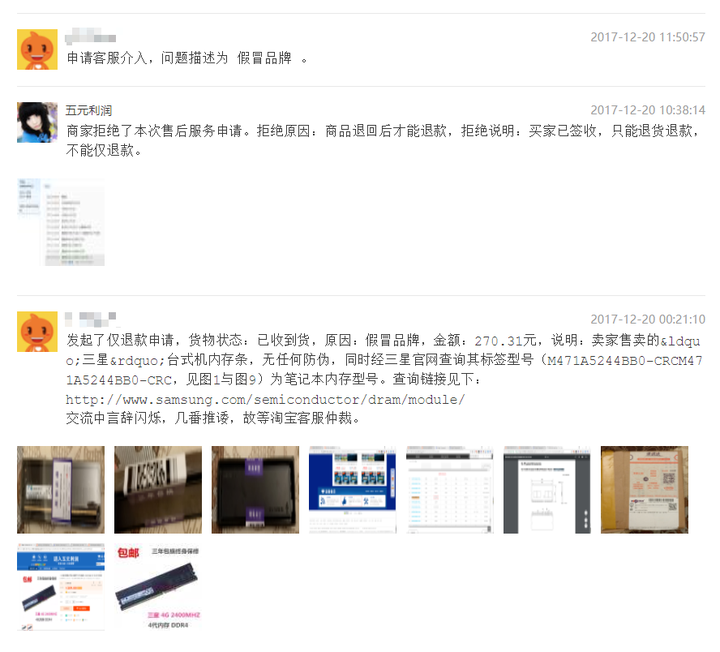Open eighth thumbnail of product listing page

tap(61, 587)
